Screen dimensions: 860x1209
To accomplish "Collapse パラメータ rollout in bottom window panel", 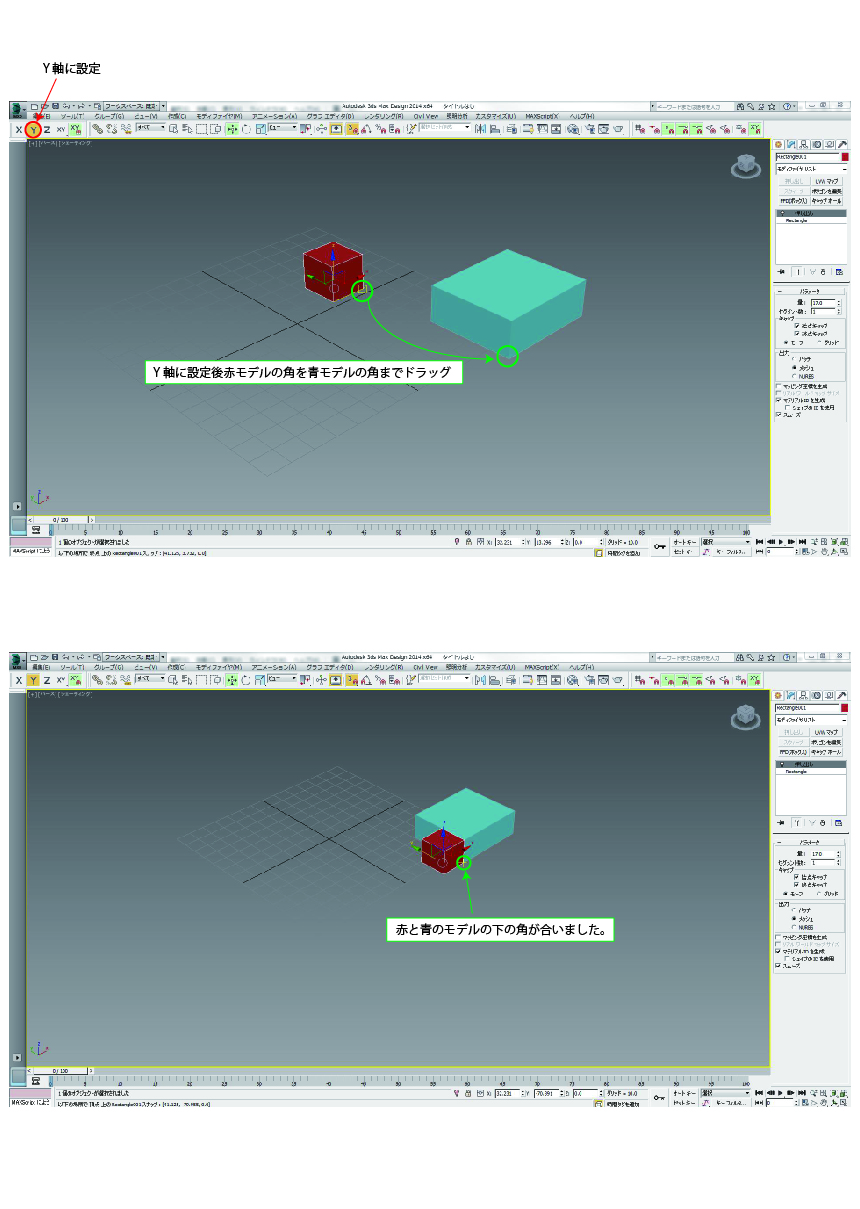I will (x=811, y=842).
